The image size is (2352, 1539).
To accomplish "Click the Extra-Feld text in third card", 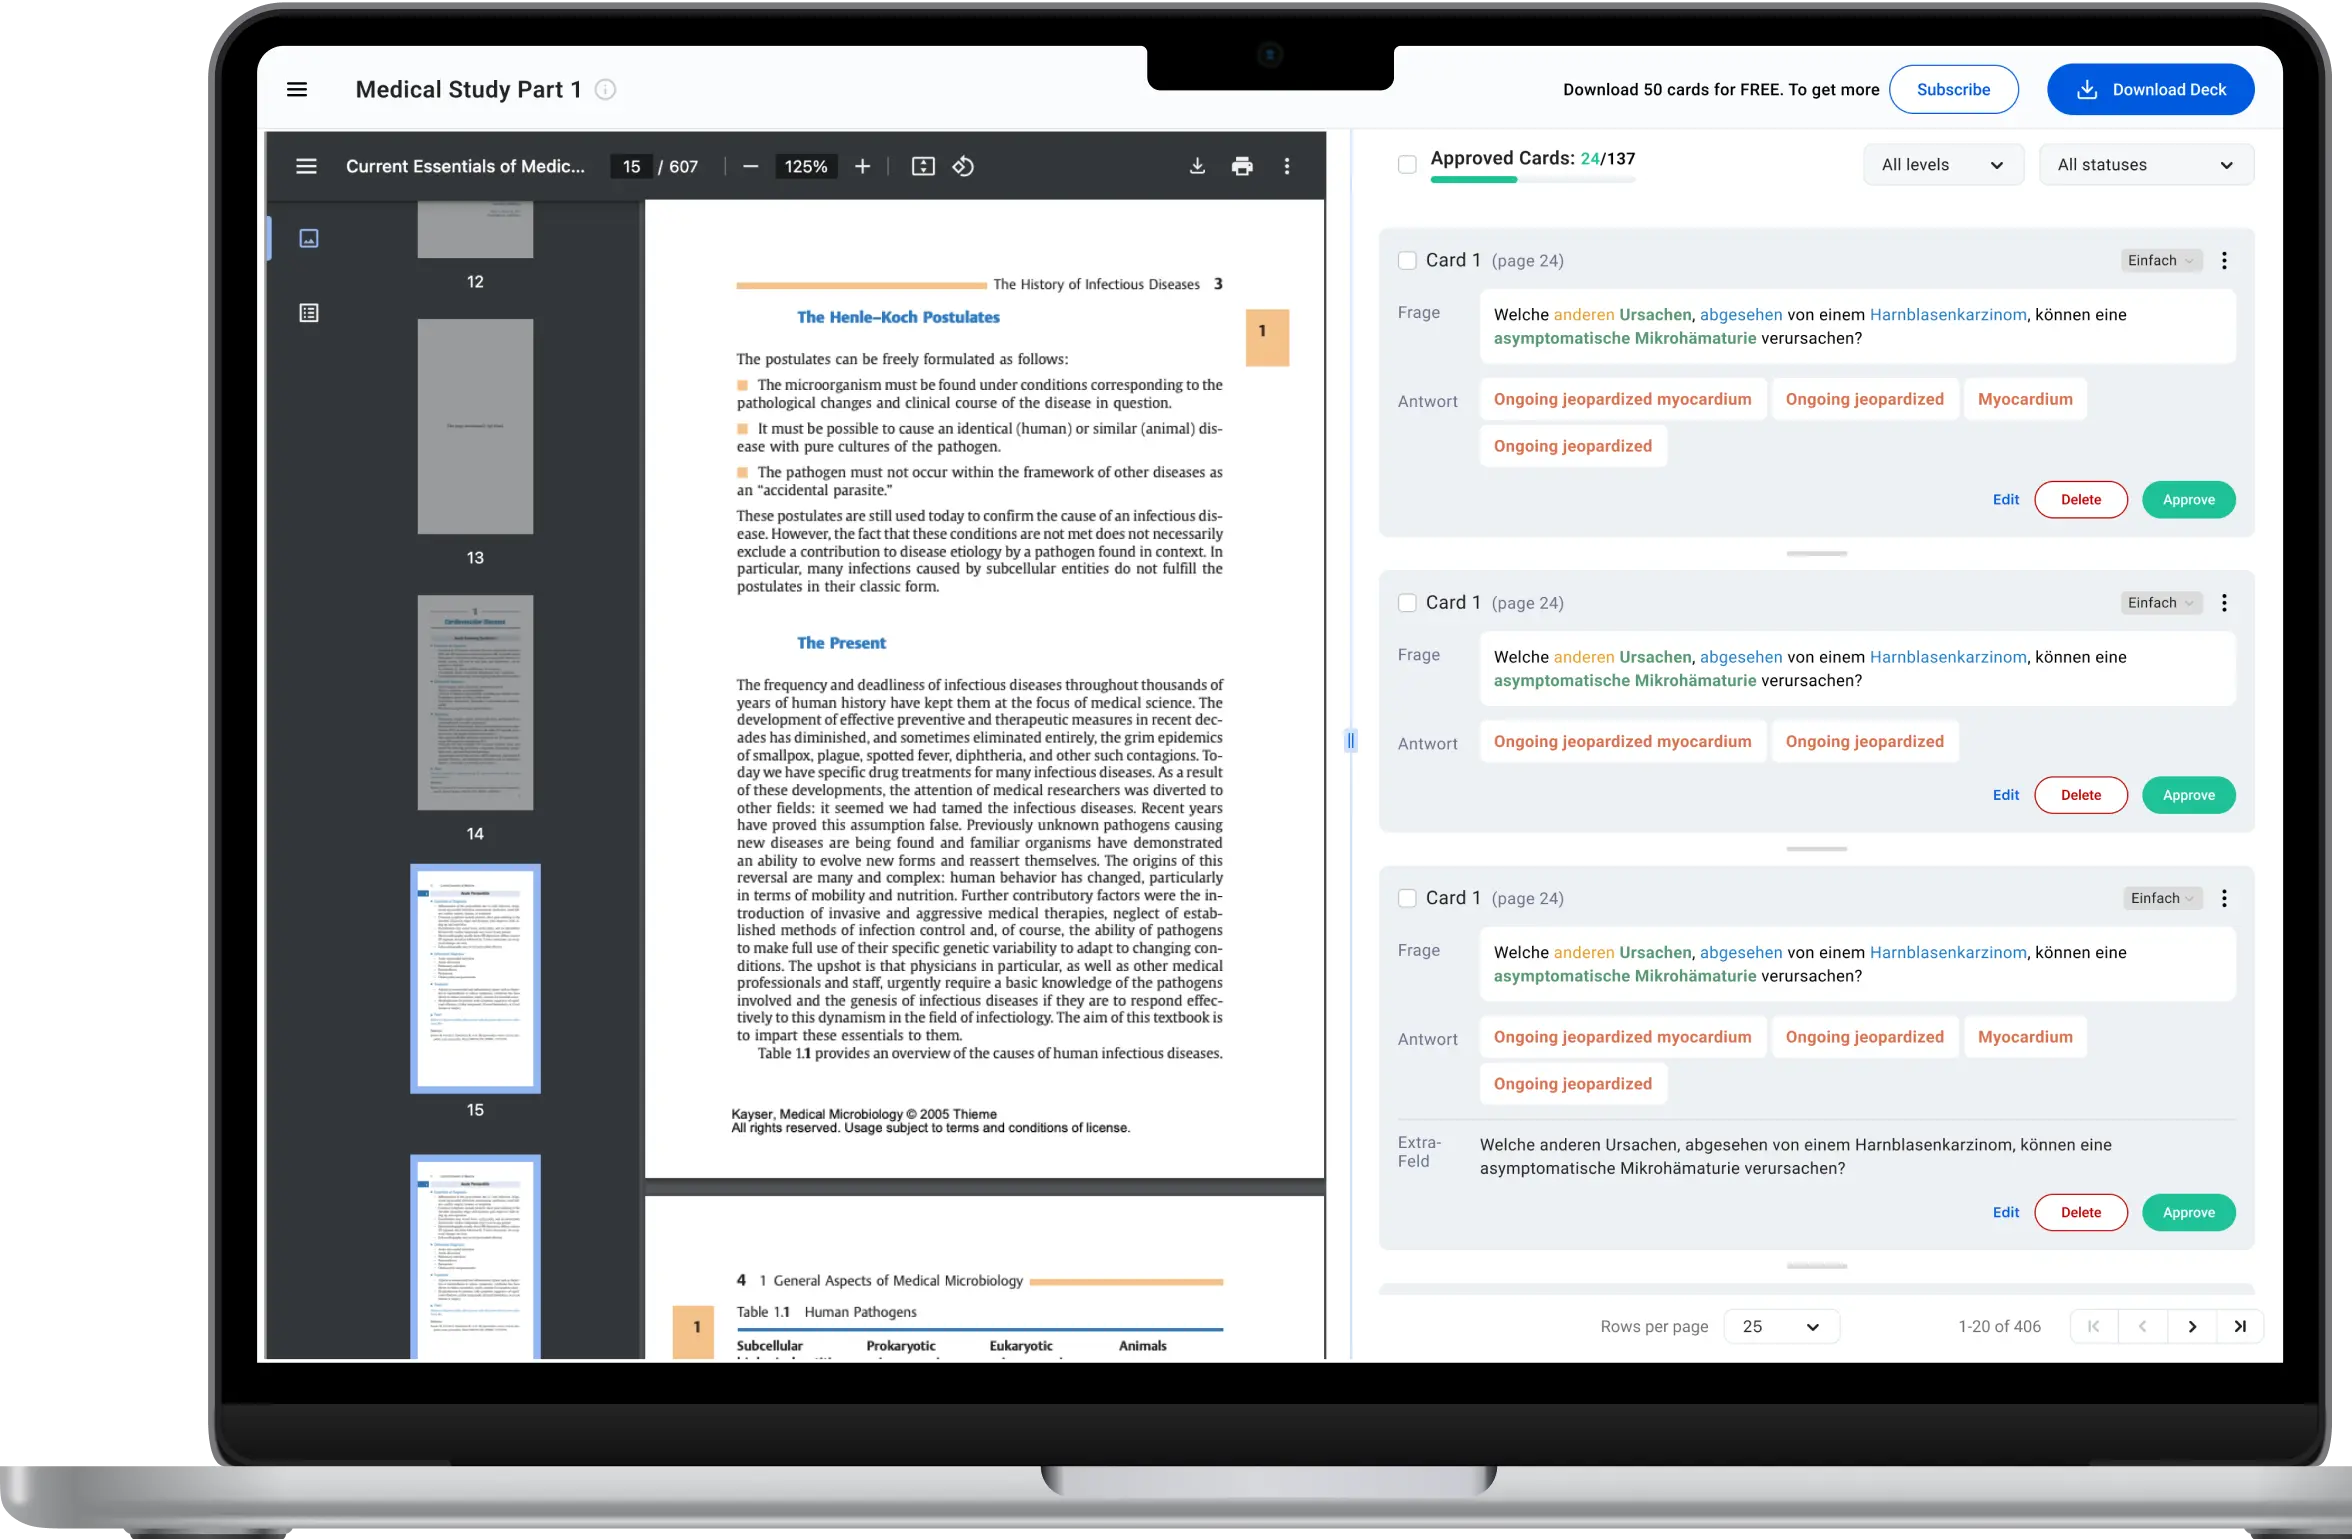I will tap(1796, 1157).
